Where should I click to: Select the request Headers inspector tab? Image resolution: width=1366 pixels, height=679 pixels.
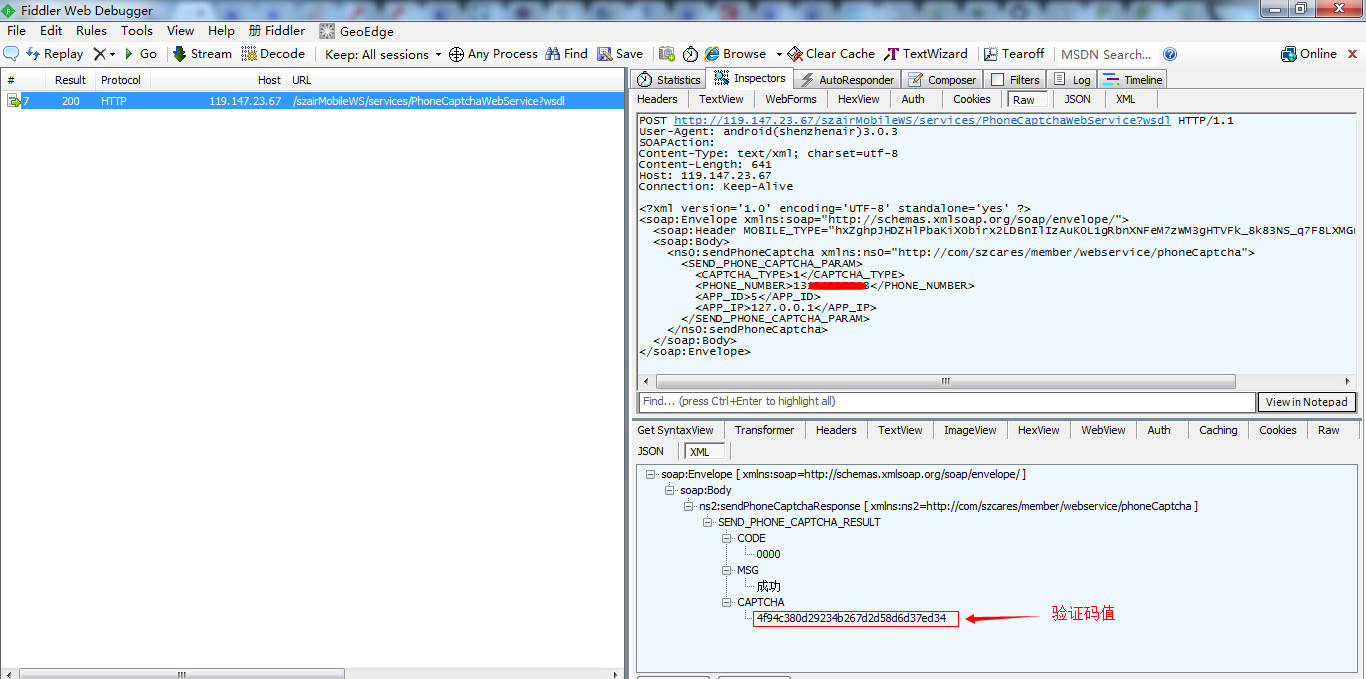pyautogui.click(x=657, y=99)
